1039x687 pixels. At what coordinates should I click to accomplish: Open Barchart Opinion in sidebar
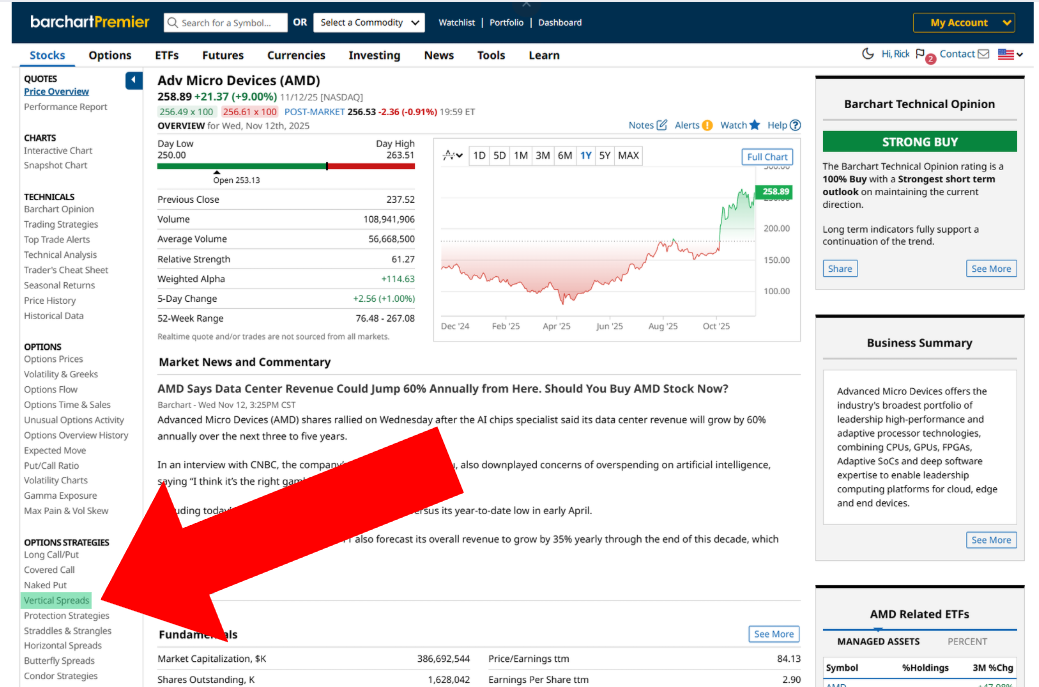pyautogui.click(x=59, y=209)
